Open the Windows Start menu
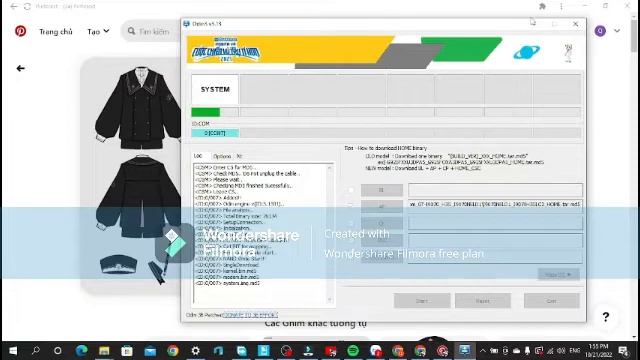Screen dimensions: 640x360 tap(13, 351)
